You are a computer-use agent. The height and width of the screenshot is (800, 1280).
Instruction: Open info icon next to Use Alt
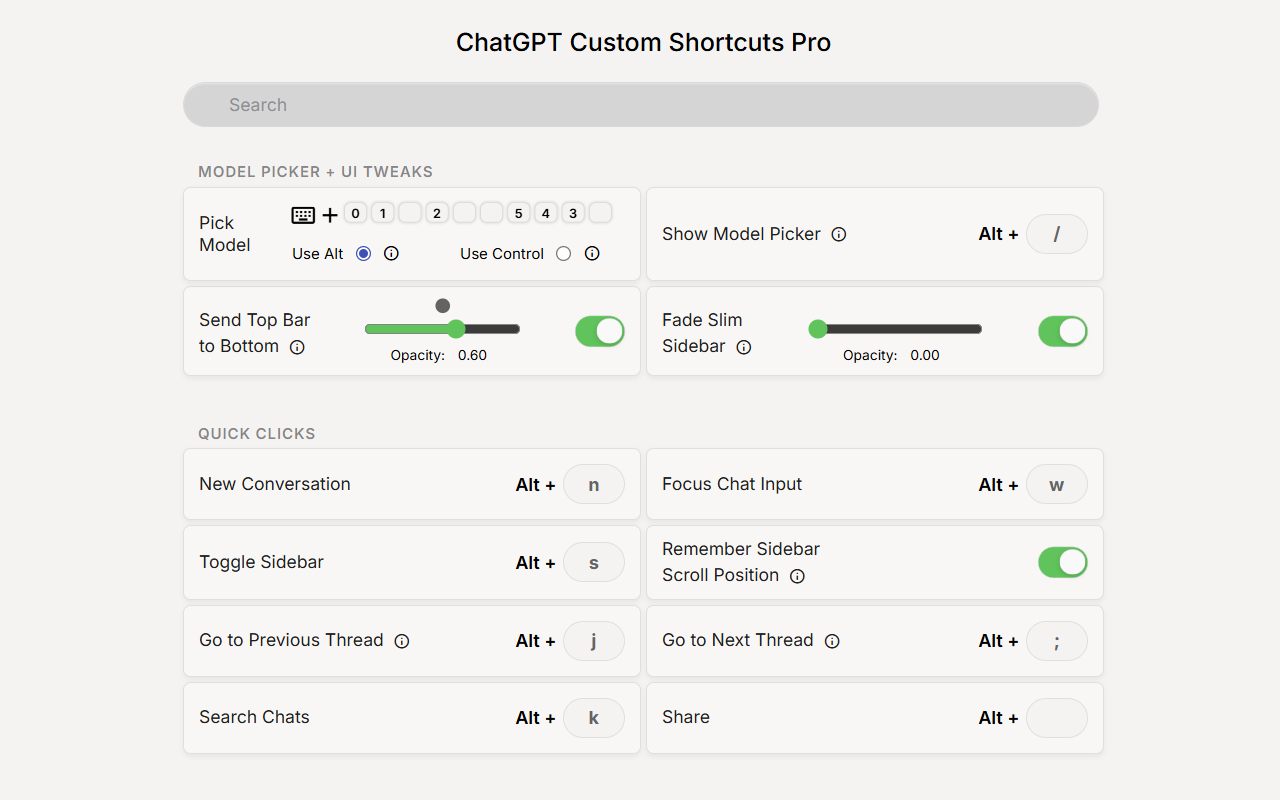pyautogui.click(x=392, y=254)
